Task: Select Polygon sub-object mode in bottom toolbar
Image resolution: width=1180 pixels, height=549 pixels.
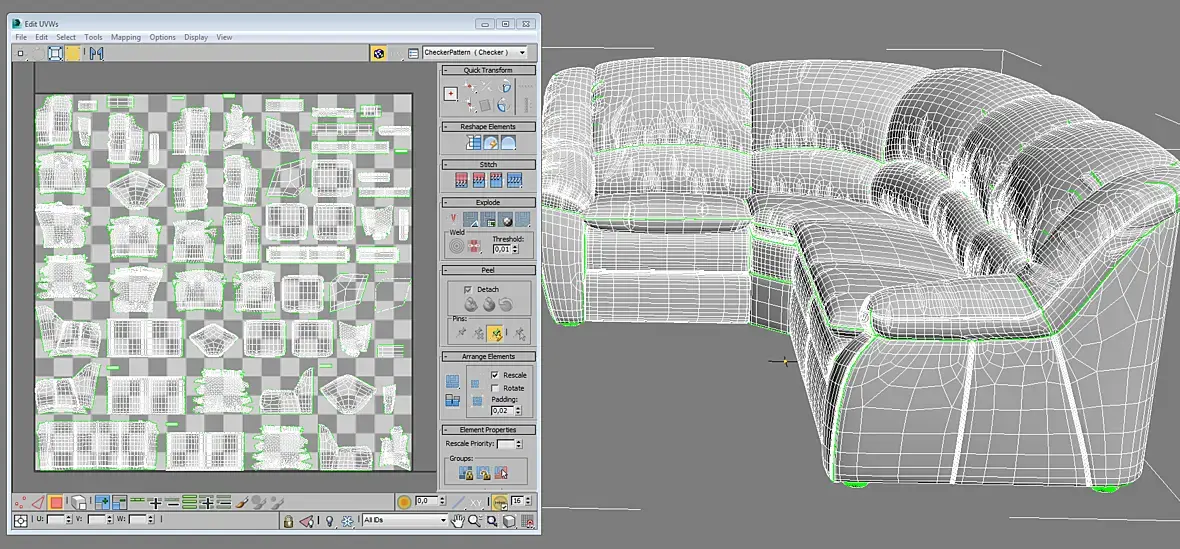Action: 56,502
